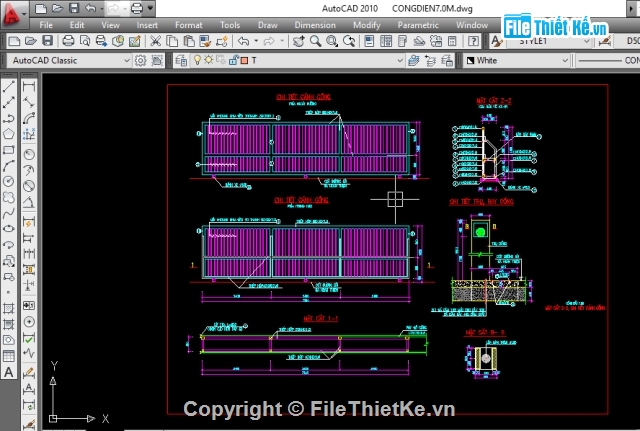Expand the Undo history dropdown arrow

(256, 41)
